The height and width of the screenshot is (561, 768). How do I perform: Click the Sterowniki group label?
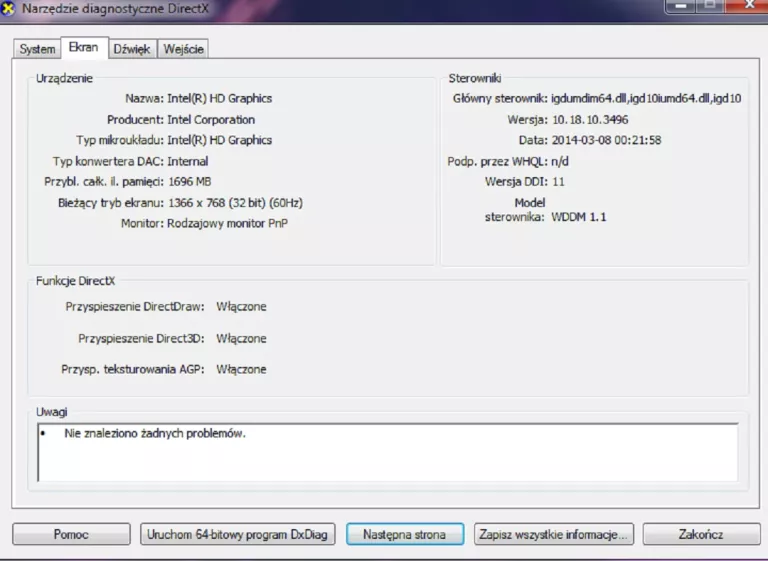pyautogui.click(x=475, y=78)
